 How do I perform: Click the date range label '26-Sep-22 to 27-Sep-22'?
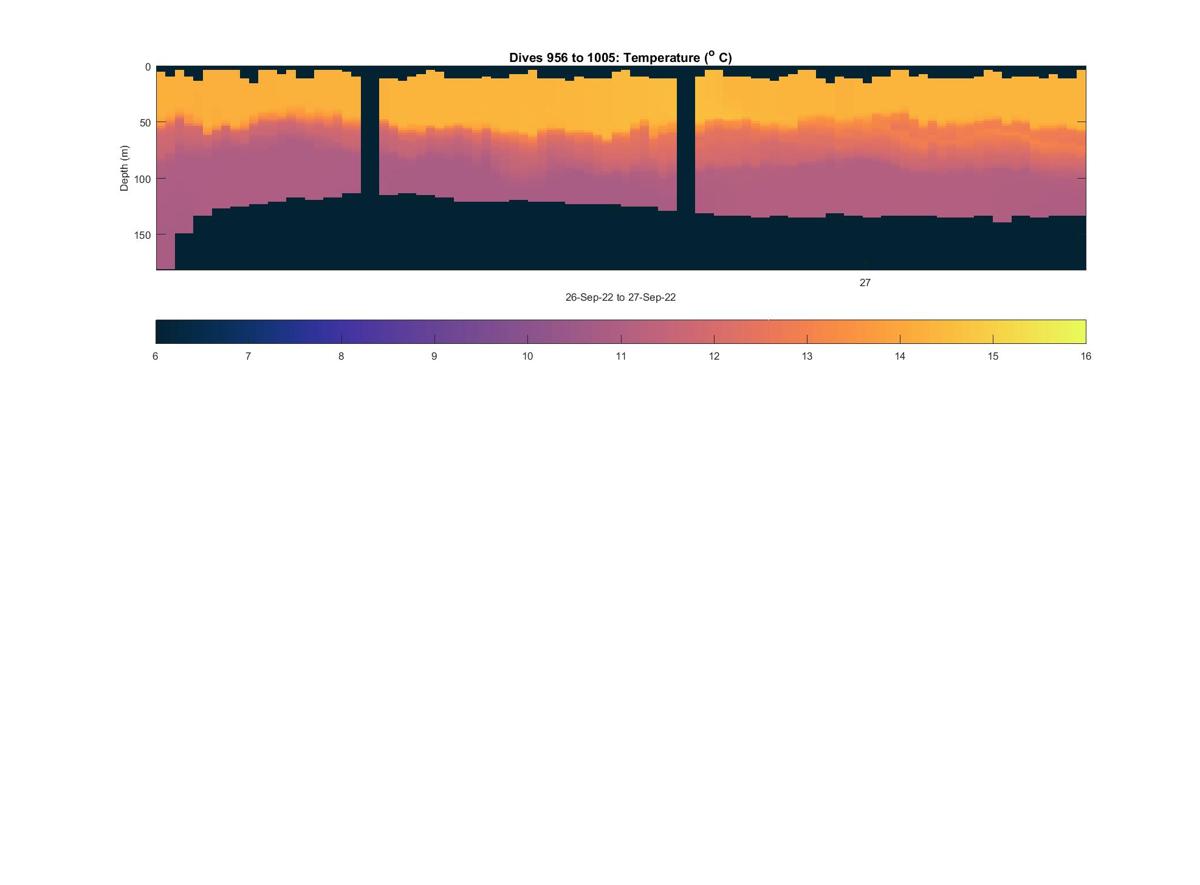coord(620,297)
